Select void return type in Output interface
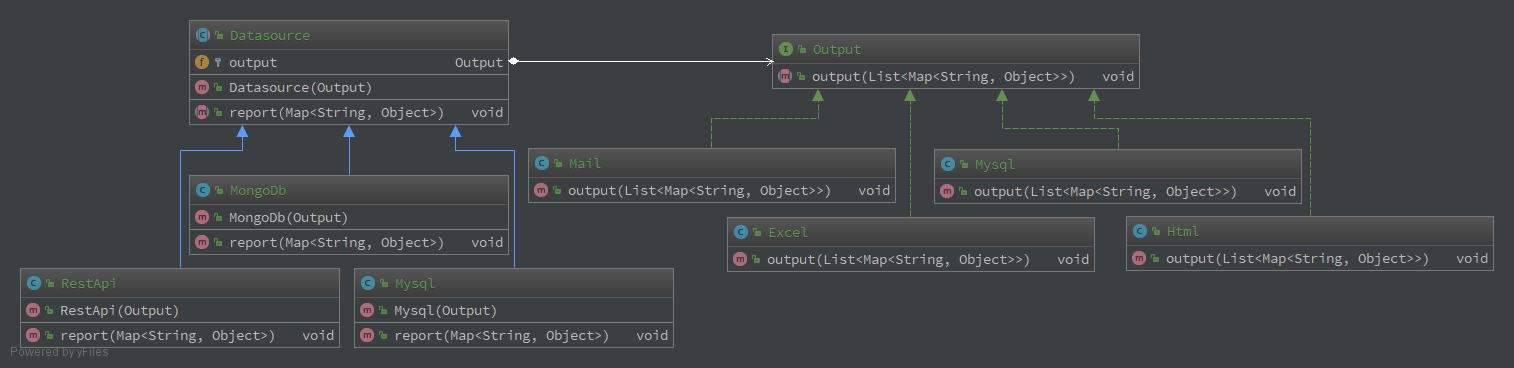The image size is (1514, 368). click(x=1118, y=76)
